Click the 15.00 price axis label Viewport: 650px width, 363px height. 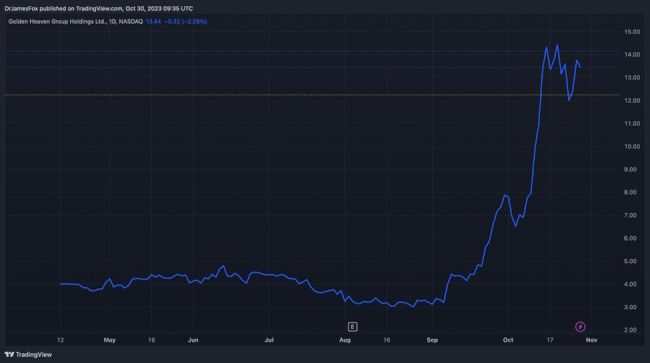[x=632, y=32]
